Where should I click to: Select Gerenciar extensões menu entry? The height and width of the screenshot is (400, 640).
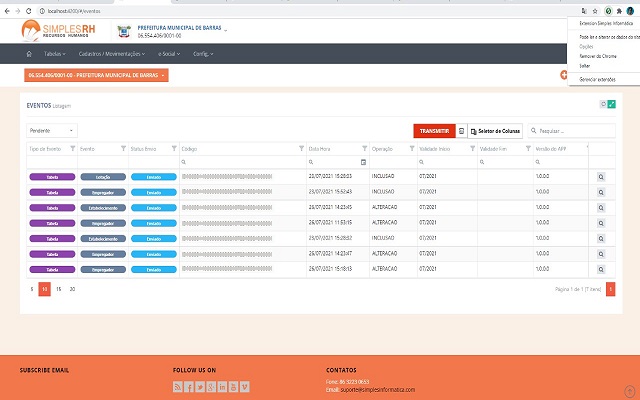(597, 79)
